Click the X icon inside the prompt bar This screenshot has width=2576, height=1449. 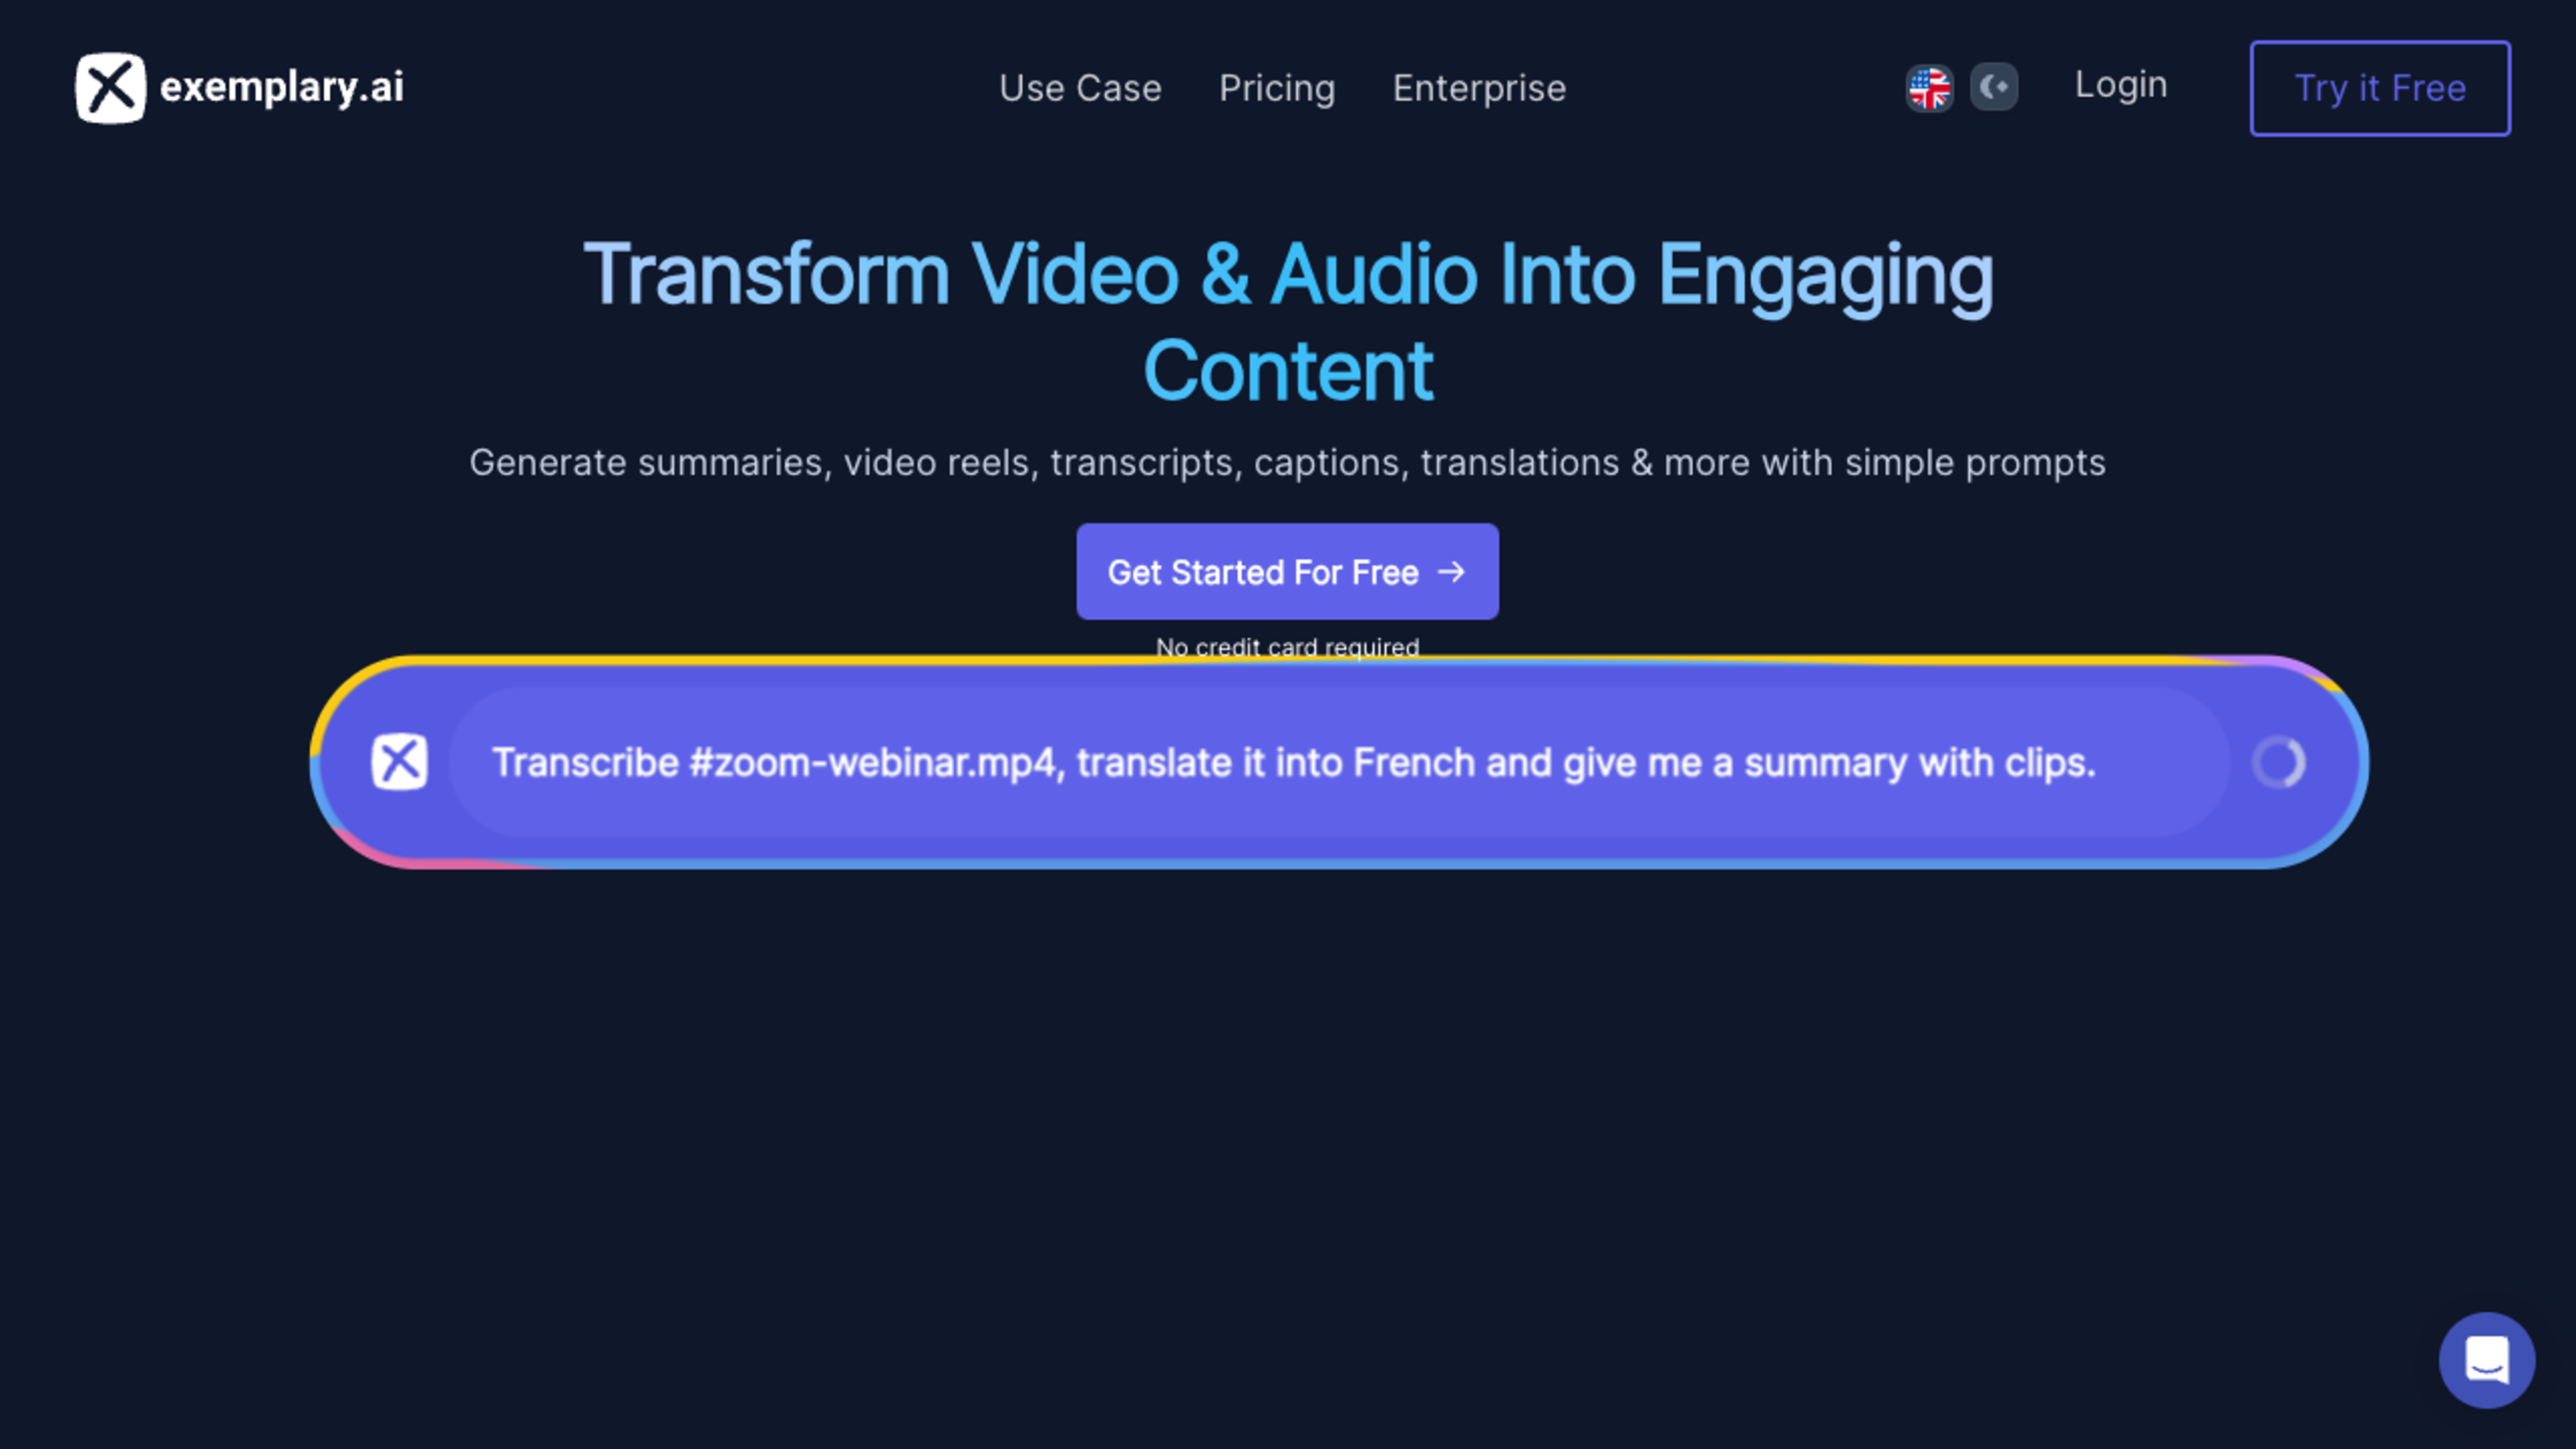(x=400, y=762)
